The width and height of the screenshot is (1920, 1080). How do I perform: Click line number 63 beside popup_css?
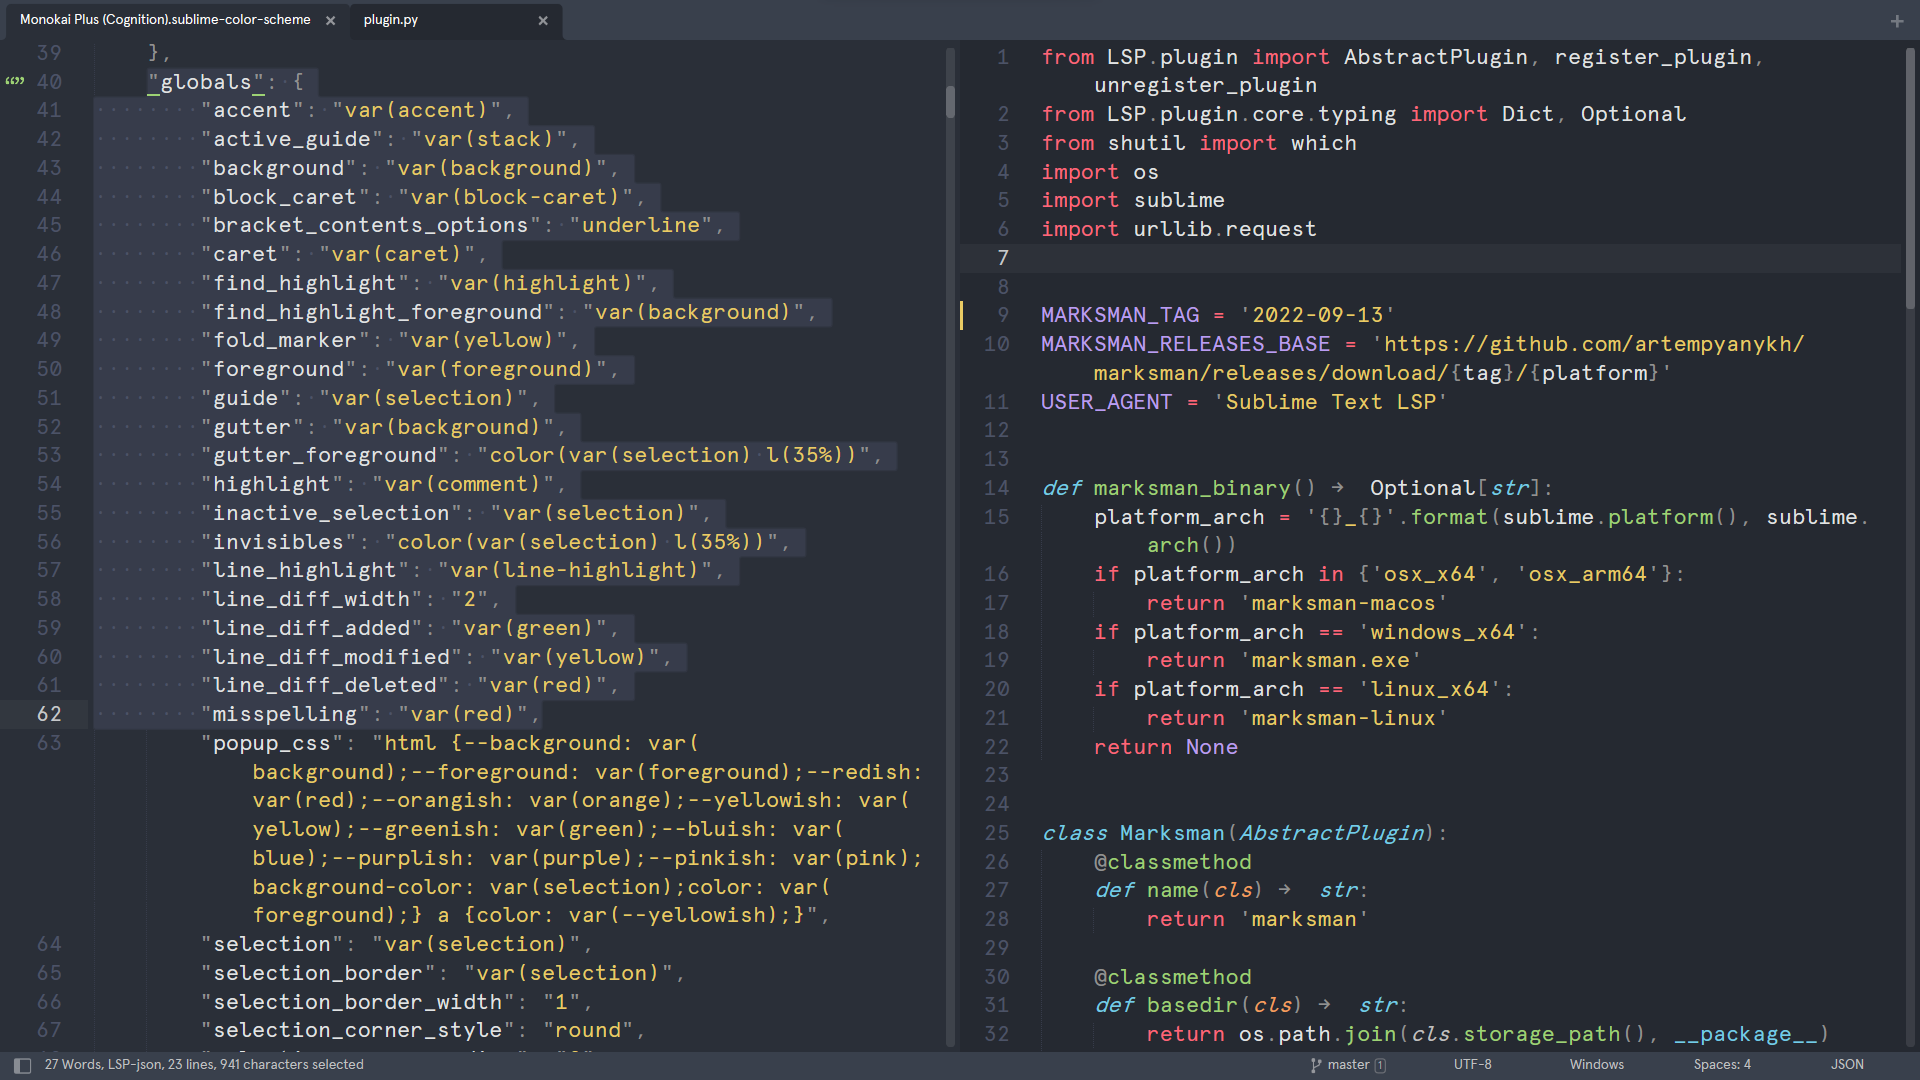49,743
